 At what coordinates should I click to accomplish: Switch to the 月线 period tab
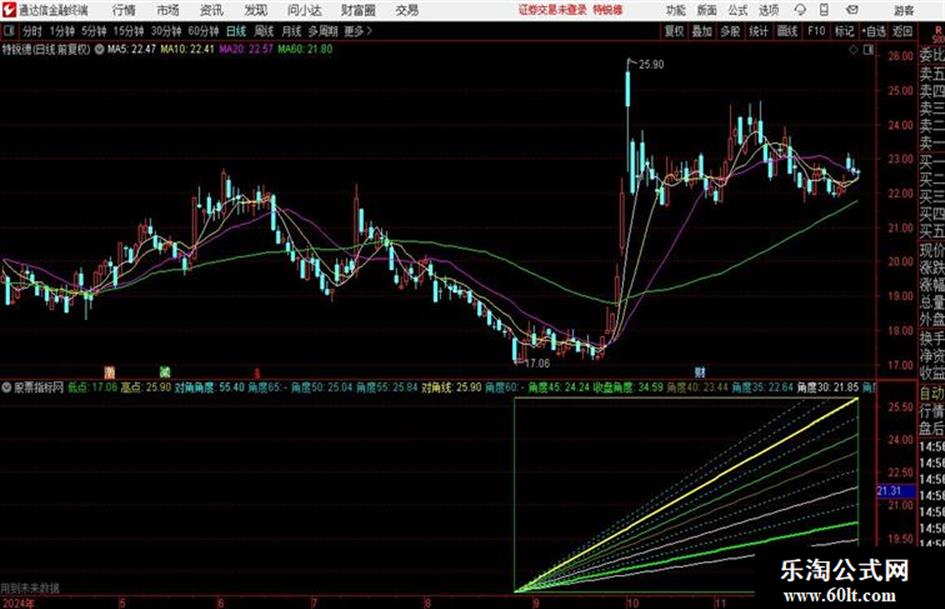[292, 31]
